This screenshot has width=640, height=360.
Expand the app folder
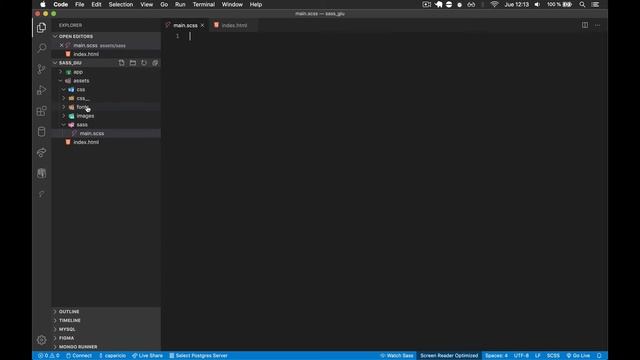click(78, 72)
